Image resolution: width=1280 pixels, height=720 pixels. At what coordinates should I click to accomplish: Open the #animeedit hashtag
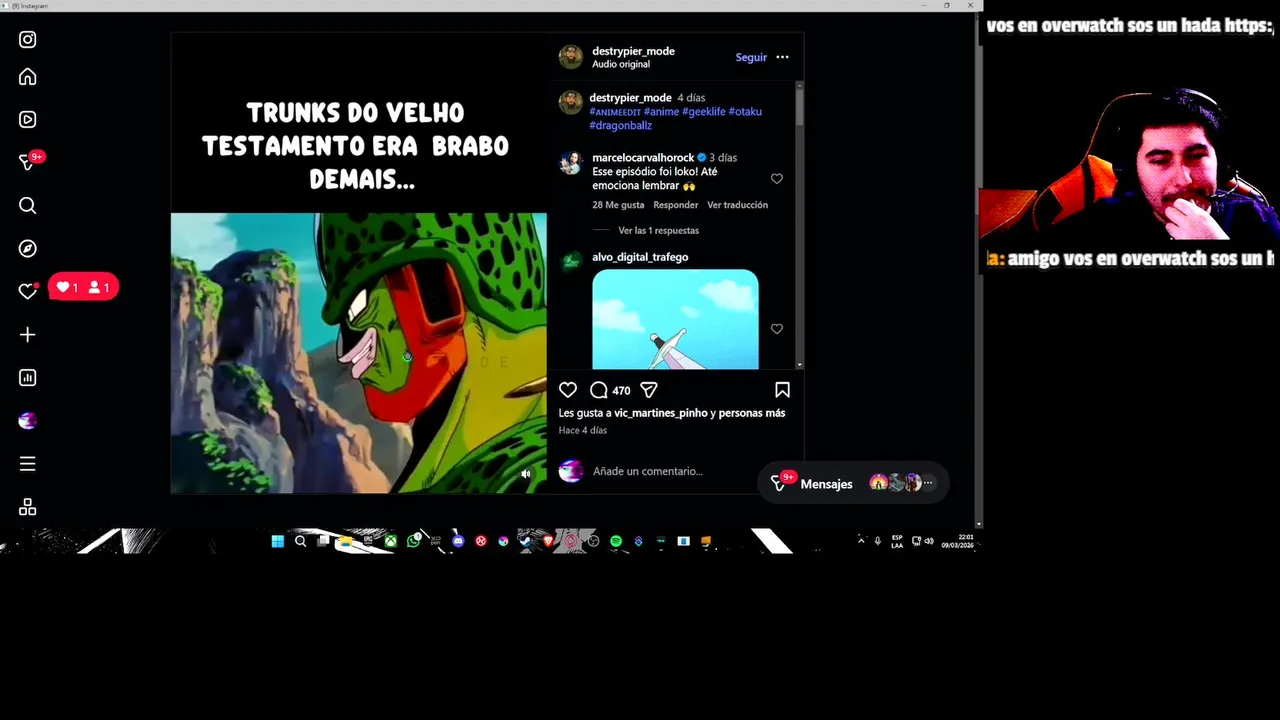615,112
